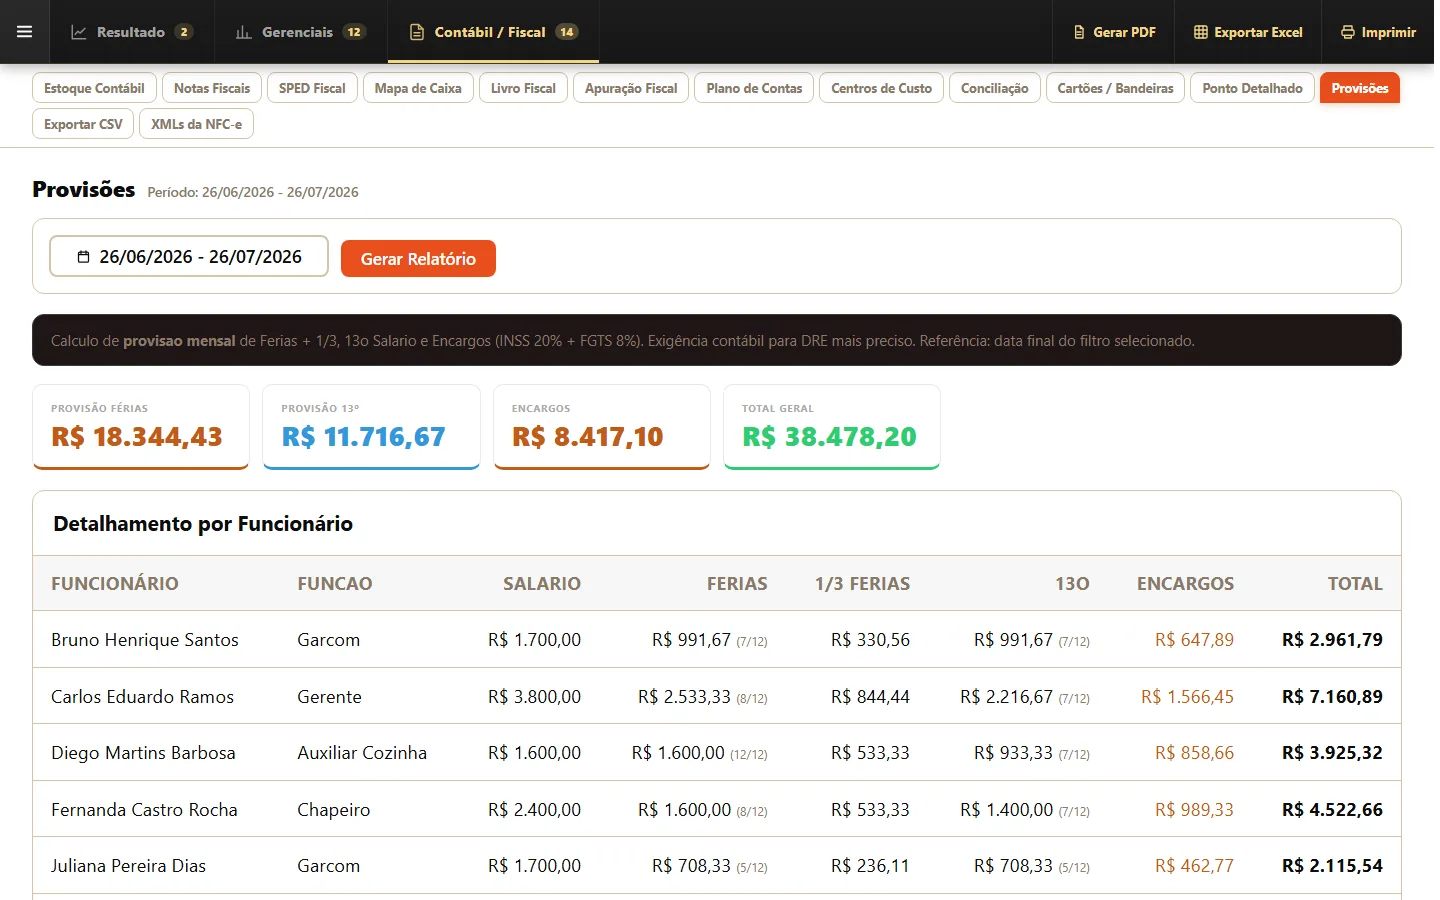Screen dimensions: 1440x900
Task: Open the Ponto Detalhado tab
Action: (x=1252, y=88)
